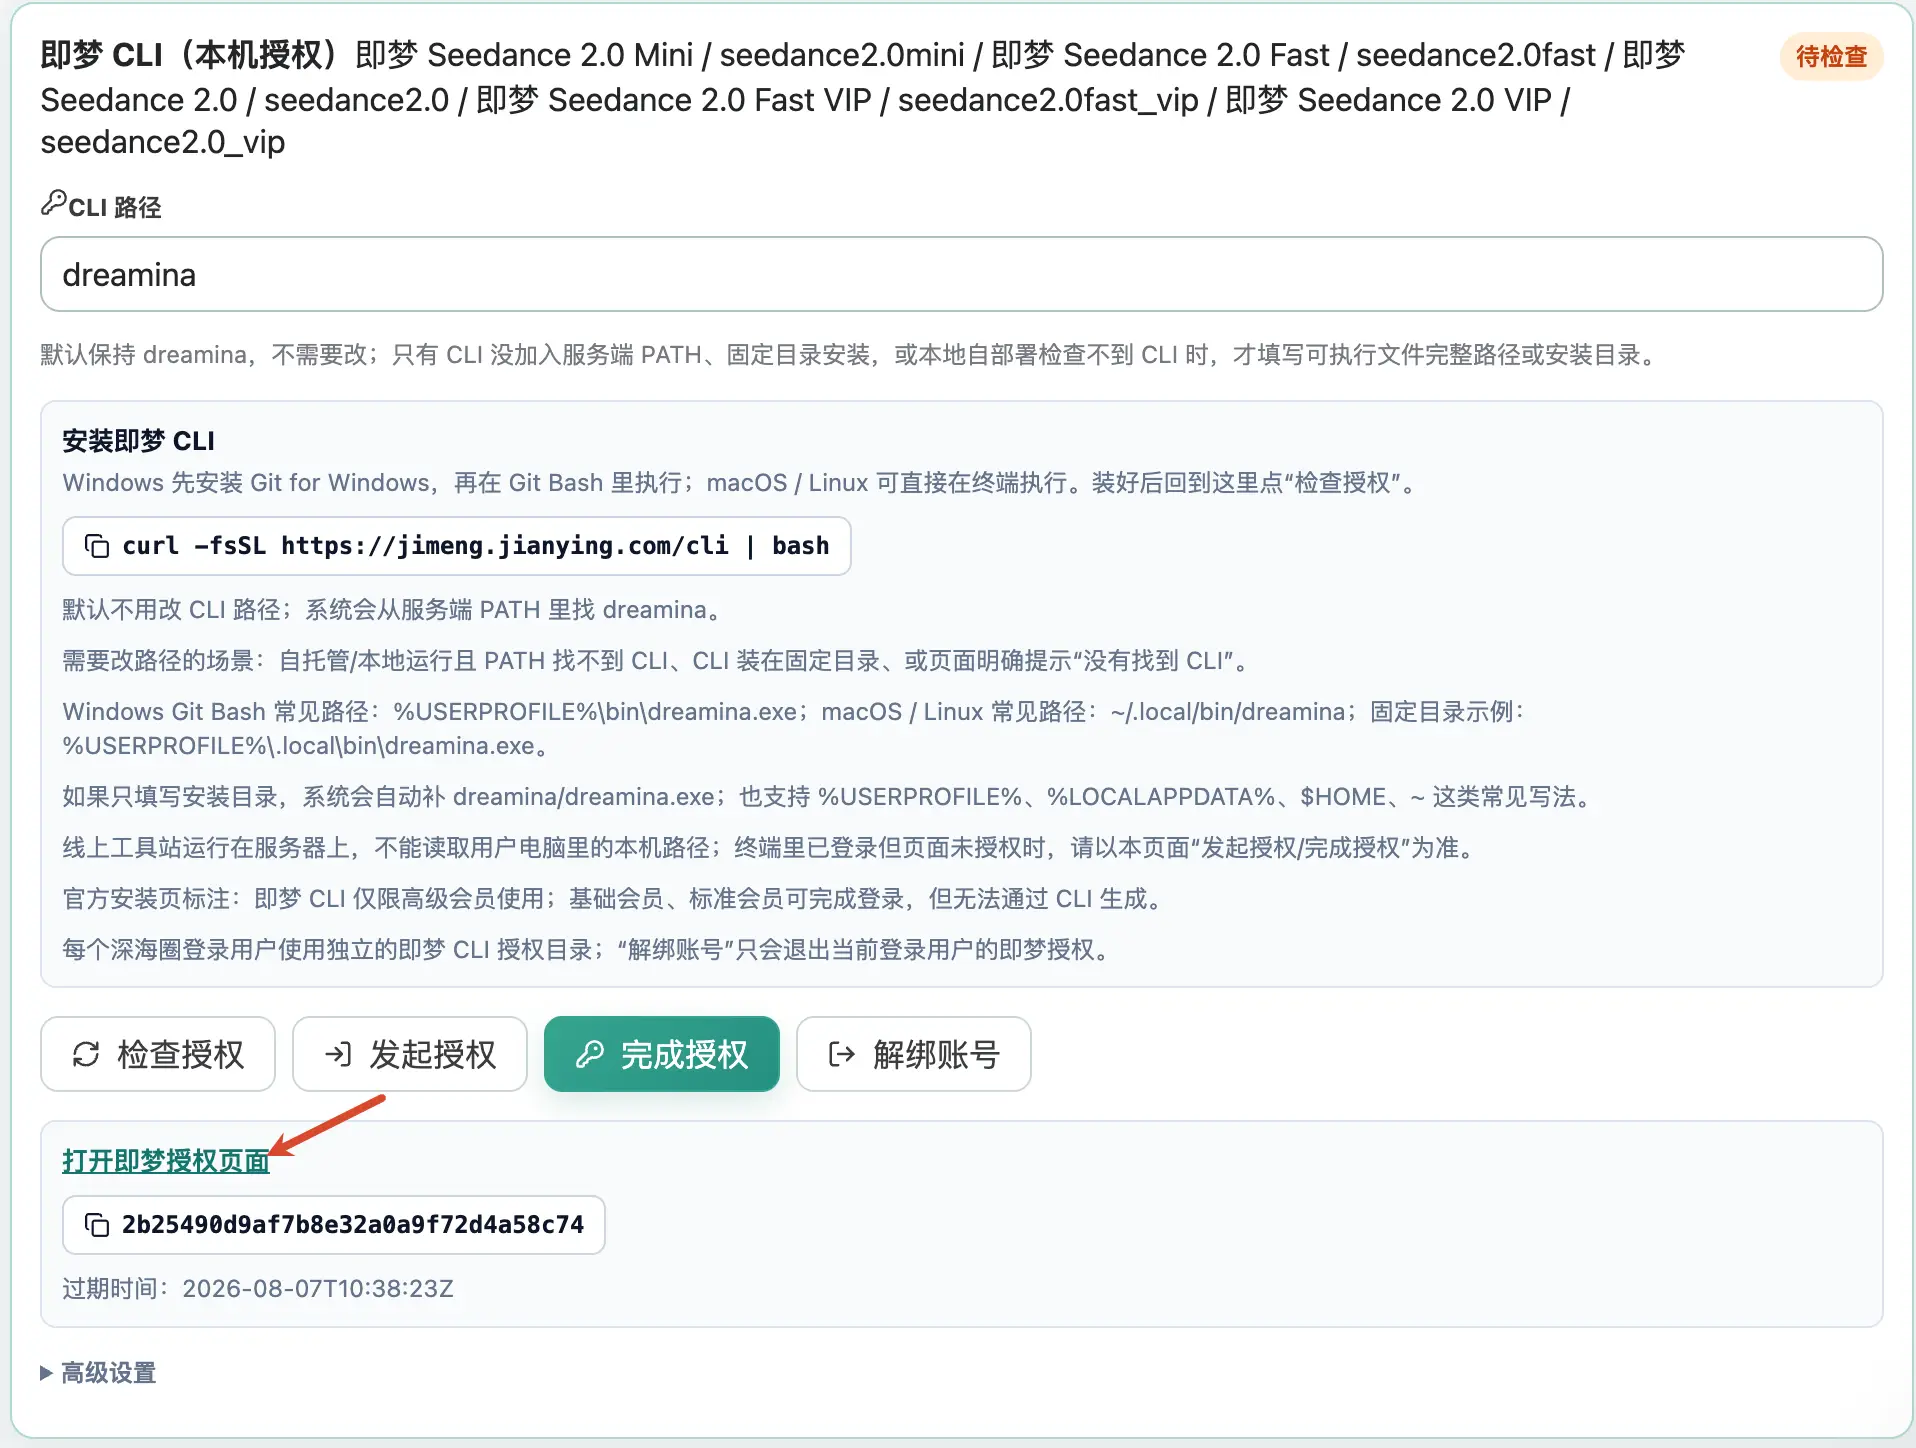Click the 发起授权 button
This screenshot has width=1916, height=1448.
pyautogui.click(x=410, y=1054)
